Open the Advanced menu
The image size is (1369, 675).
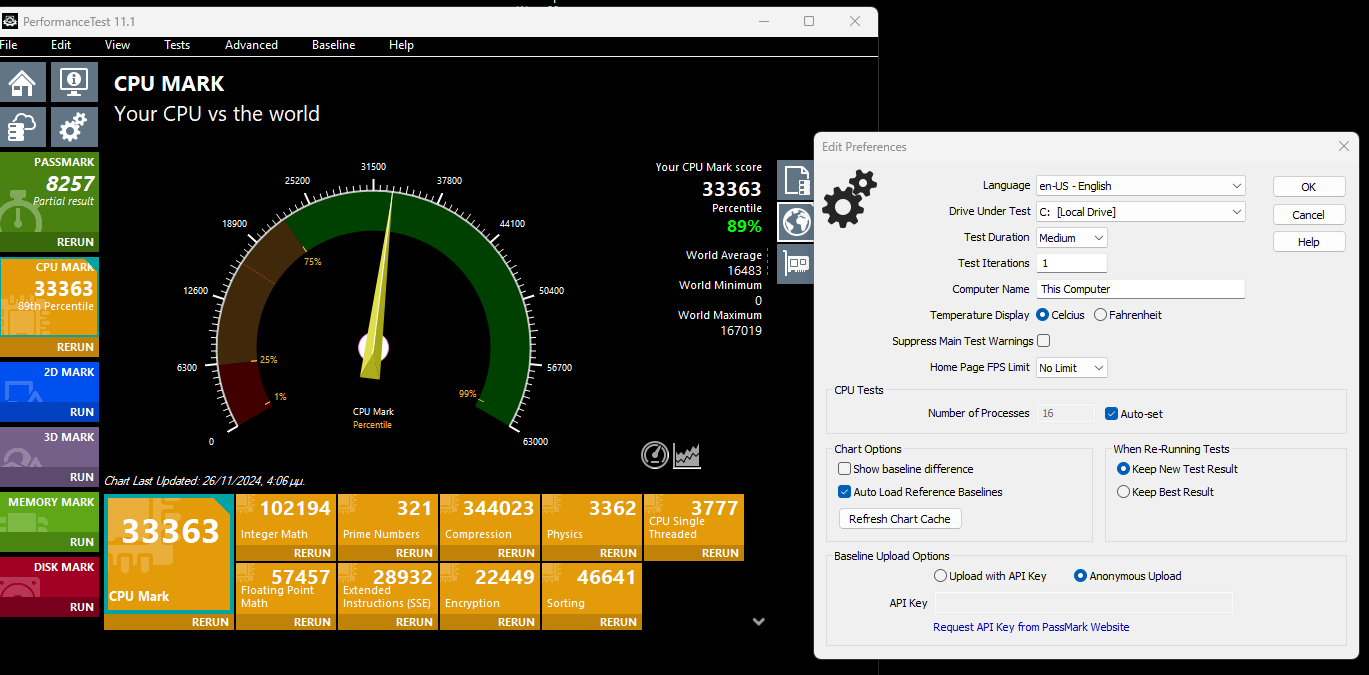[251, 45]
